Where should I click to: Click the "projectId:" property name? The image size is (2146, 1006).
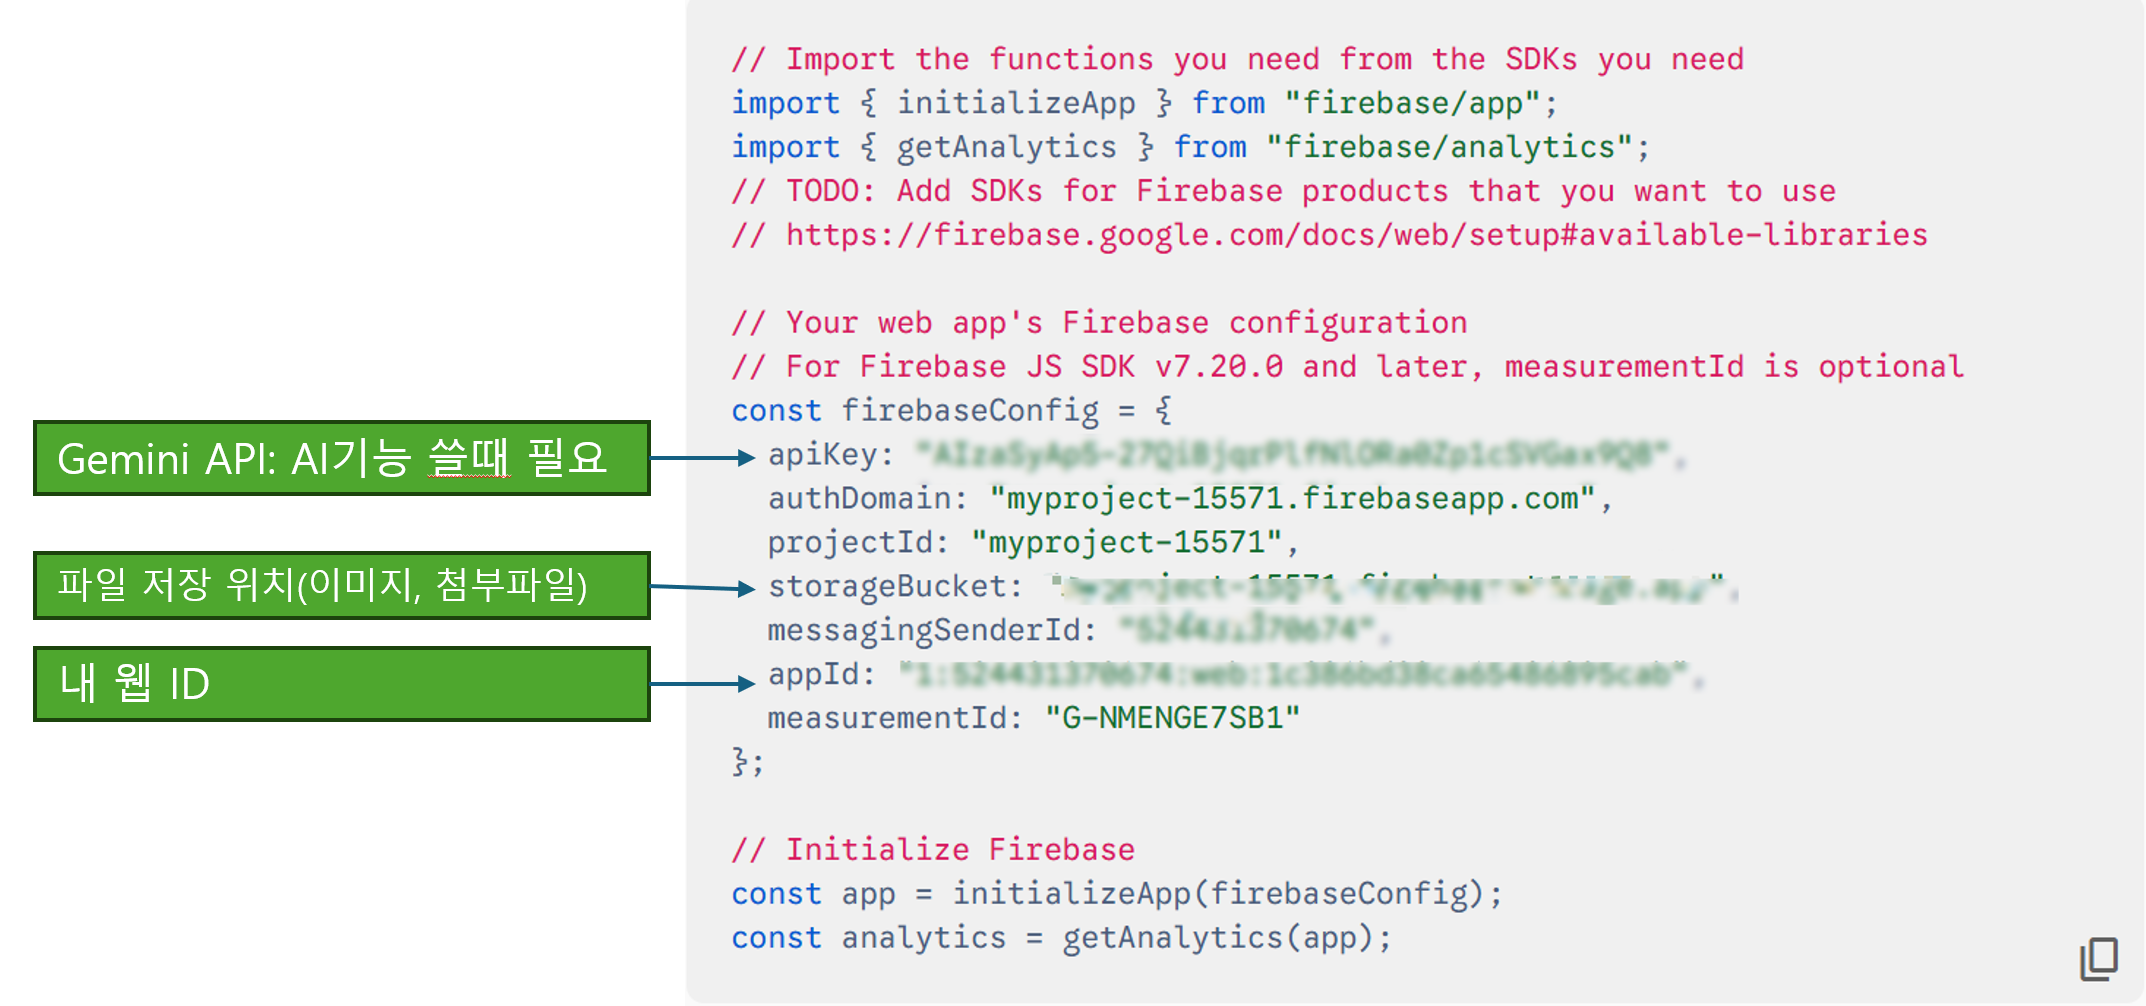pos(858,543)
